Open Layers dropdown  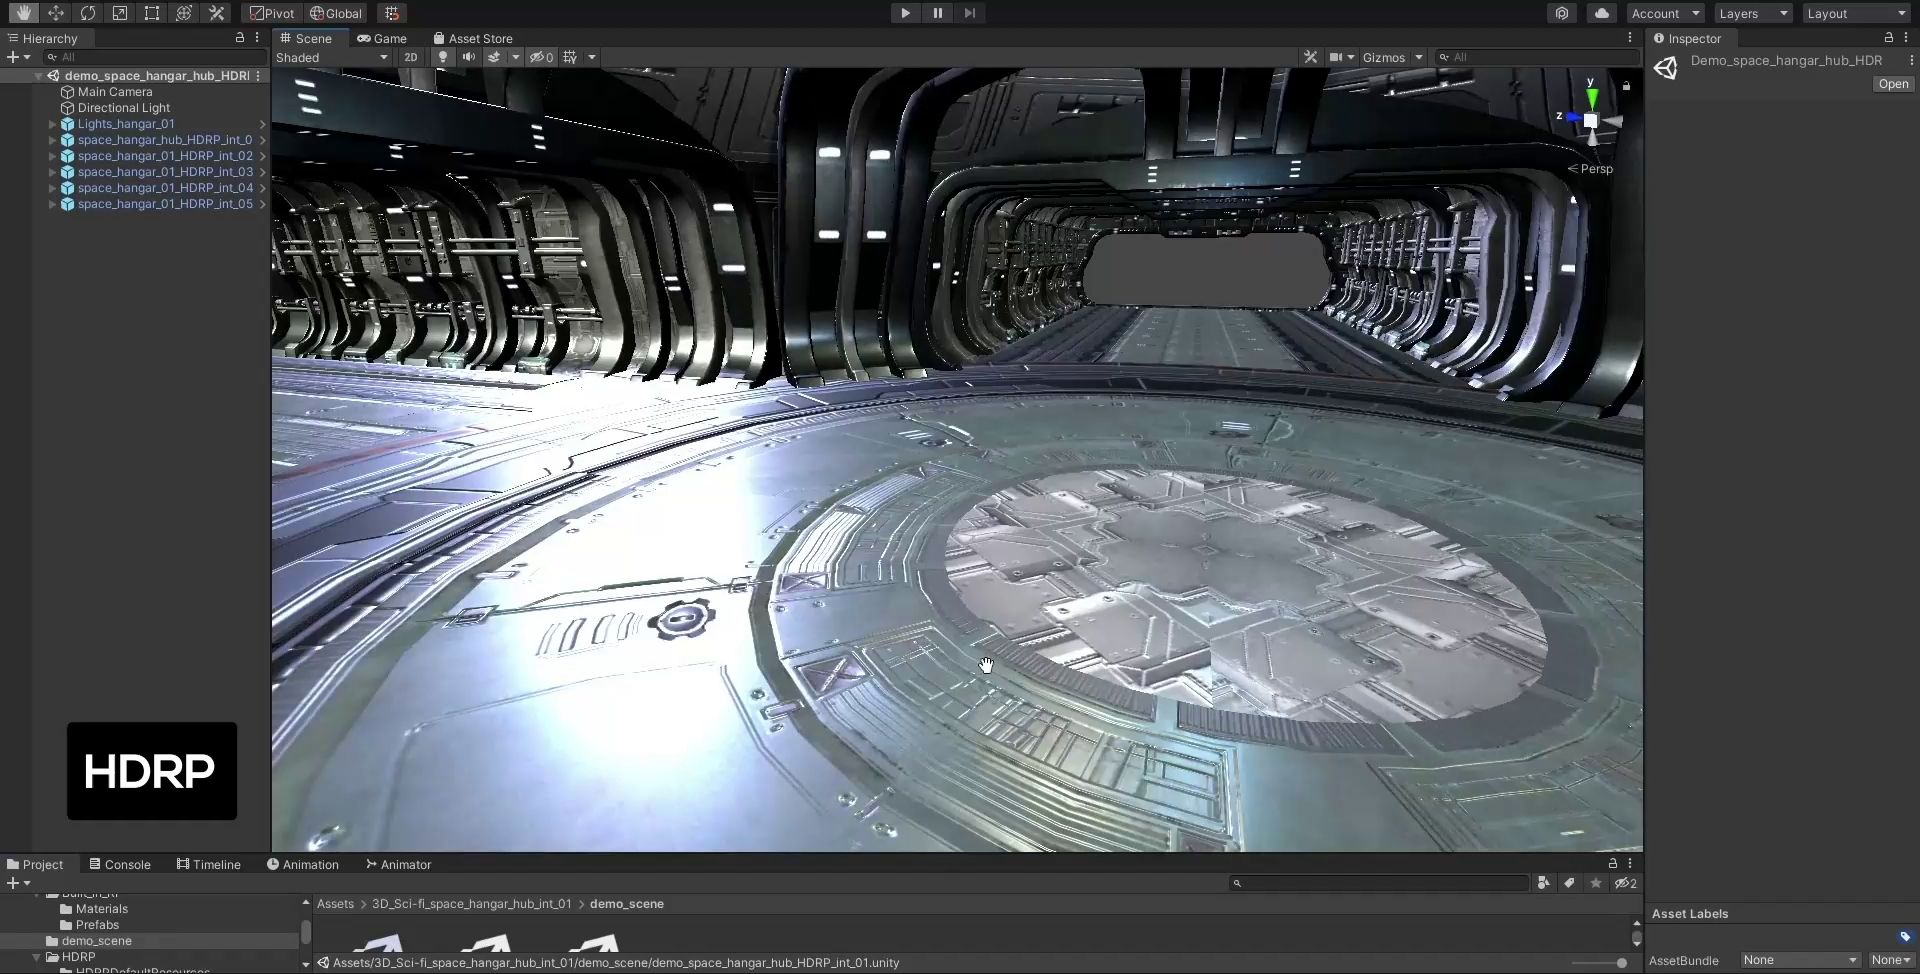[1753, 13]
